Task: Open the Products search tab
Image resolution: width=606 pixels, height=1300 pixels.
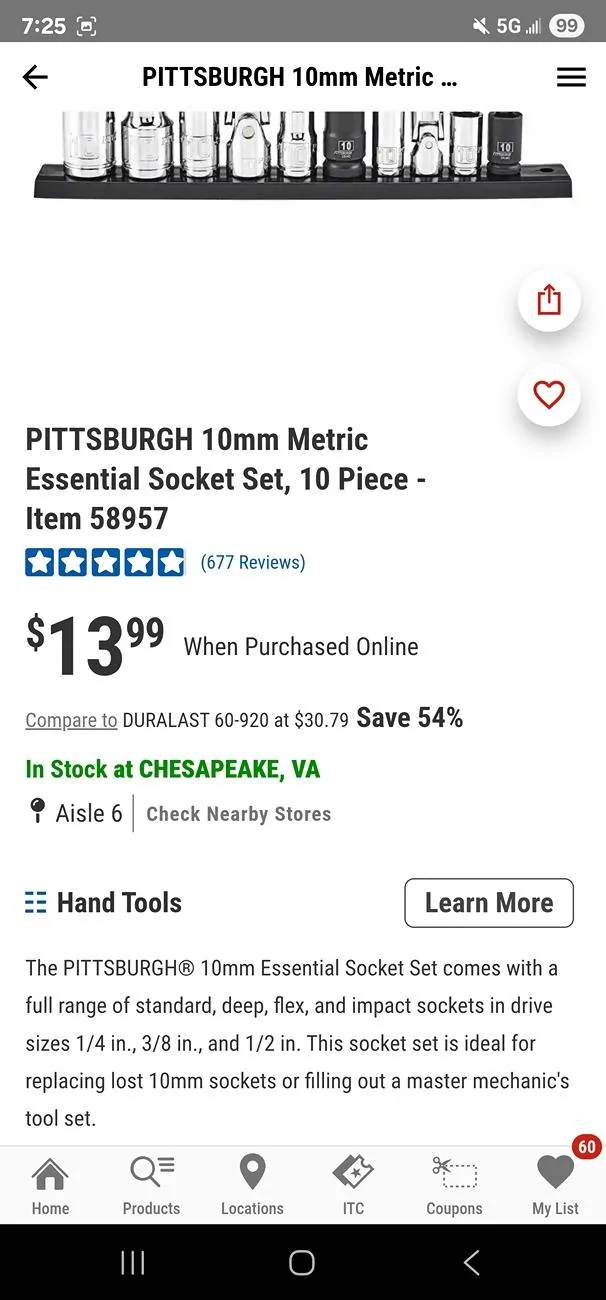Action: click(x=151, y=1186)
